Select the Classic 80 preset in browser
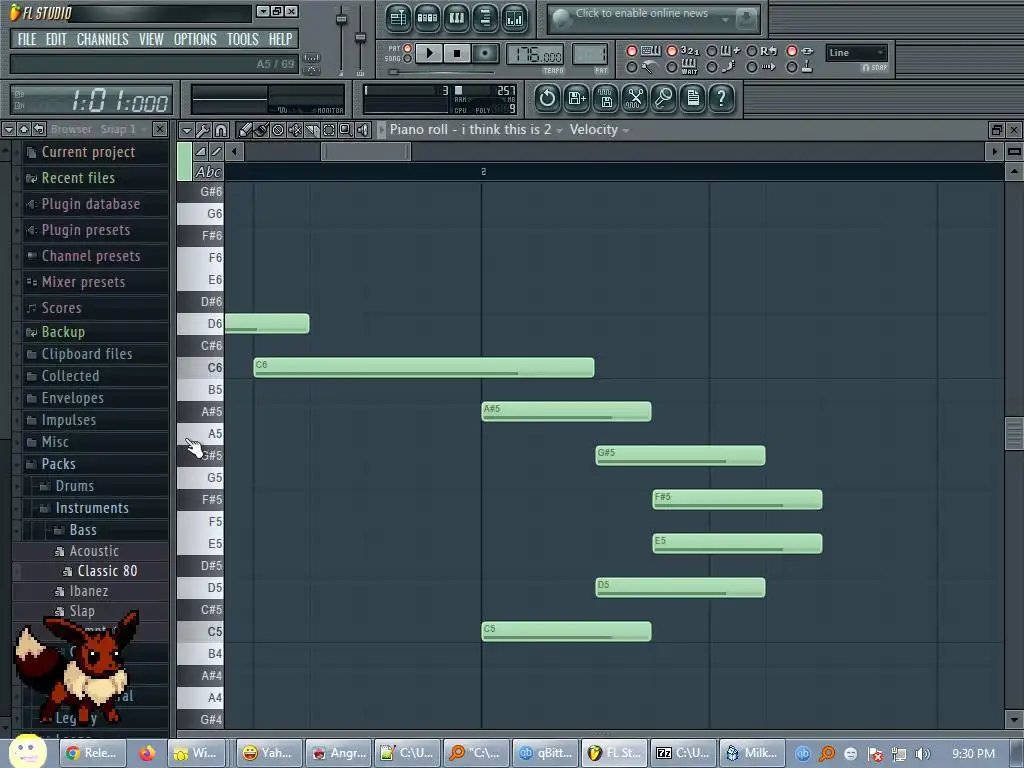Screen dimensions: 1024x768 (x=107, y=571)
